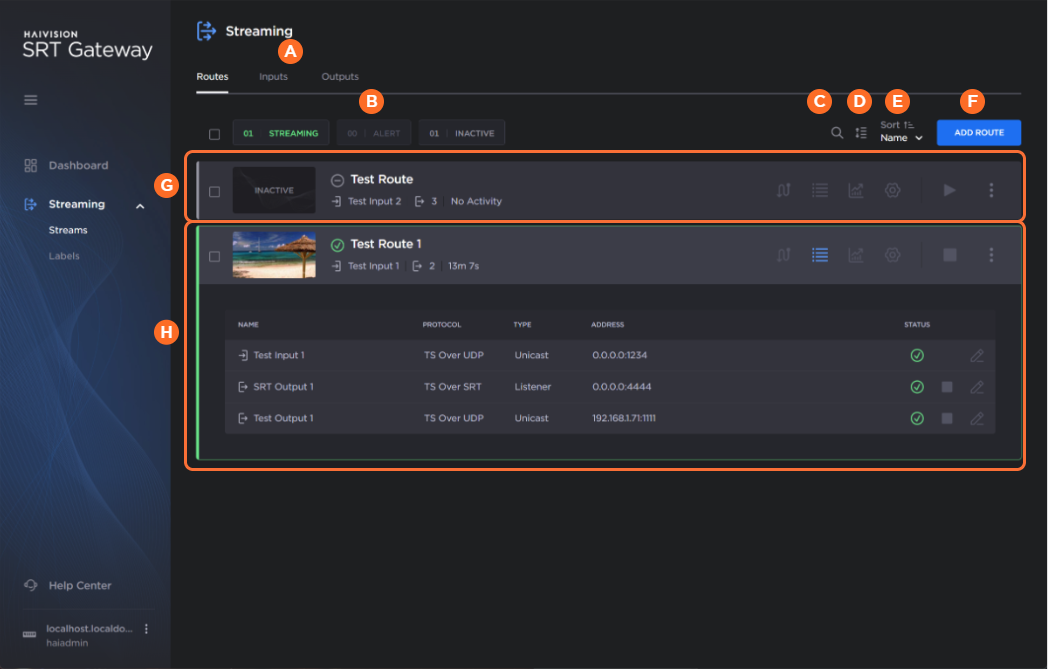Screen dimensions: 1048x670
Task: Check the Test Route 1 checkbox
Action: click(214, 256)
